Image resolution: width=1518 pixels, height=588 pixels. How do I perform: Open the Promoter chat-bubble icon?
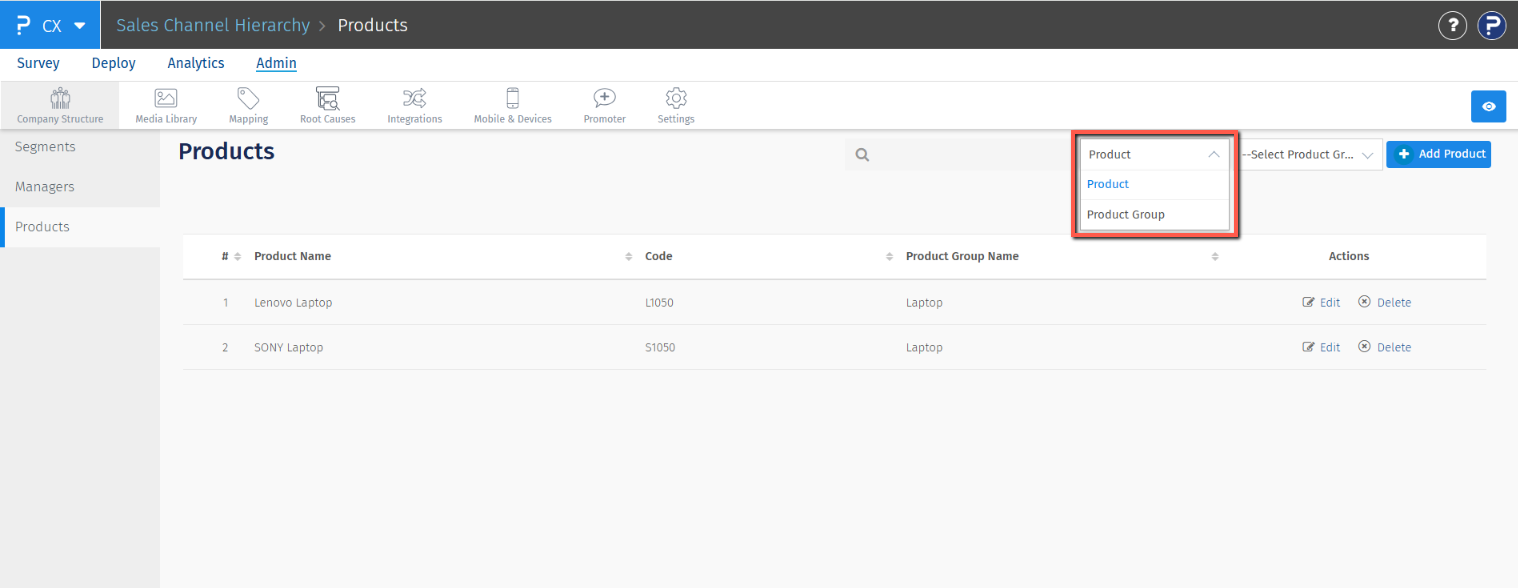(604, 98)
